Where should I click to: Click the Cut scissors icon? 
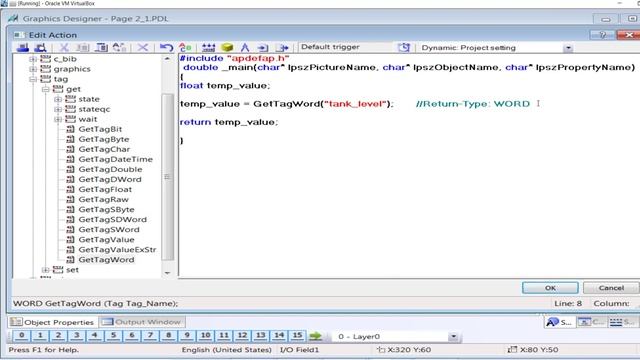click(64, 48)
